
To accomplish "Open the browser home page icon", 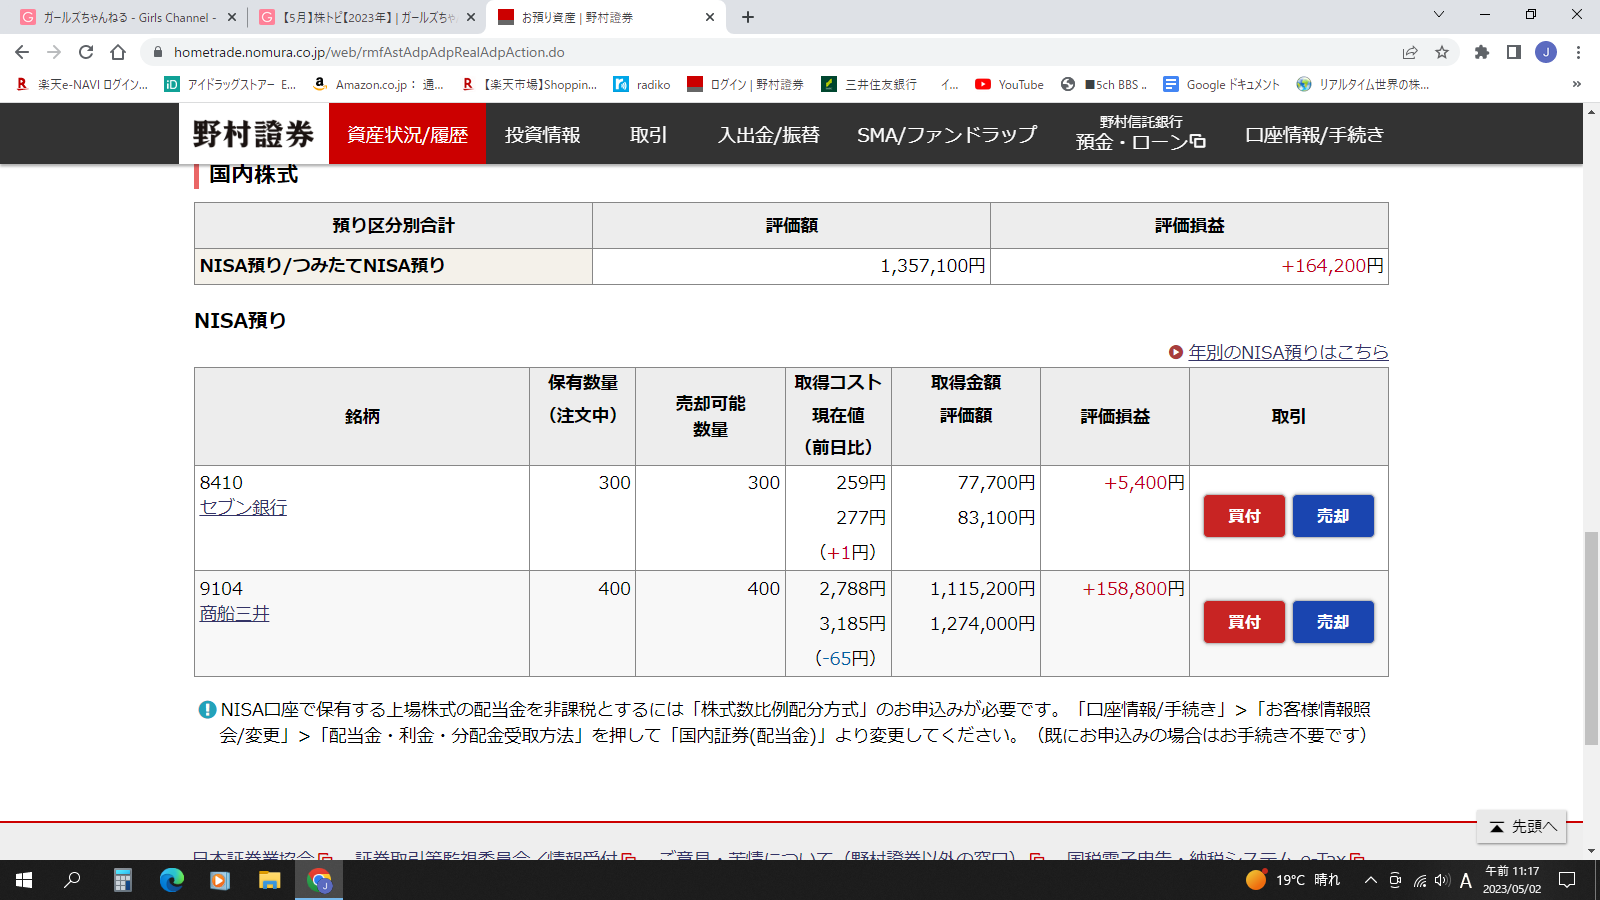I will pyautogui.click(x=118, y=52).
